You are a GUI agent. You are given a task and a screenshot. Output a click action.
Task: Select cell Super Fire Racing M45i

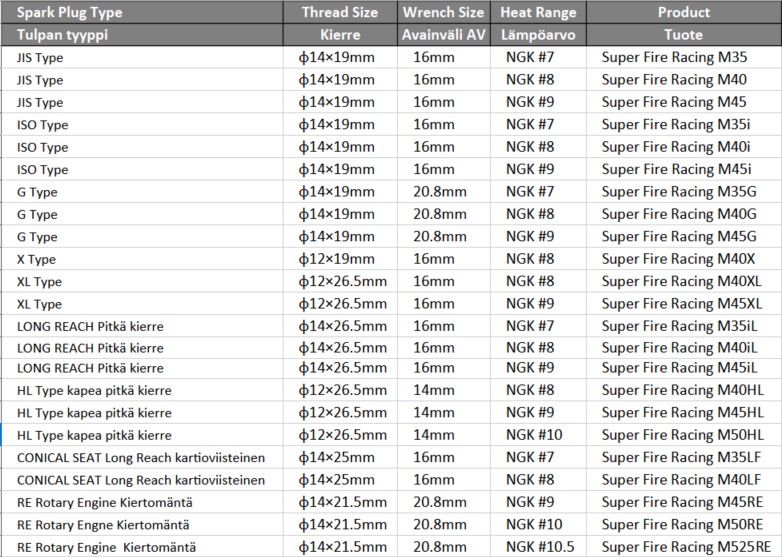[x=684, y=170]
